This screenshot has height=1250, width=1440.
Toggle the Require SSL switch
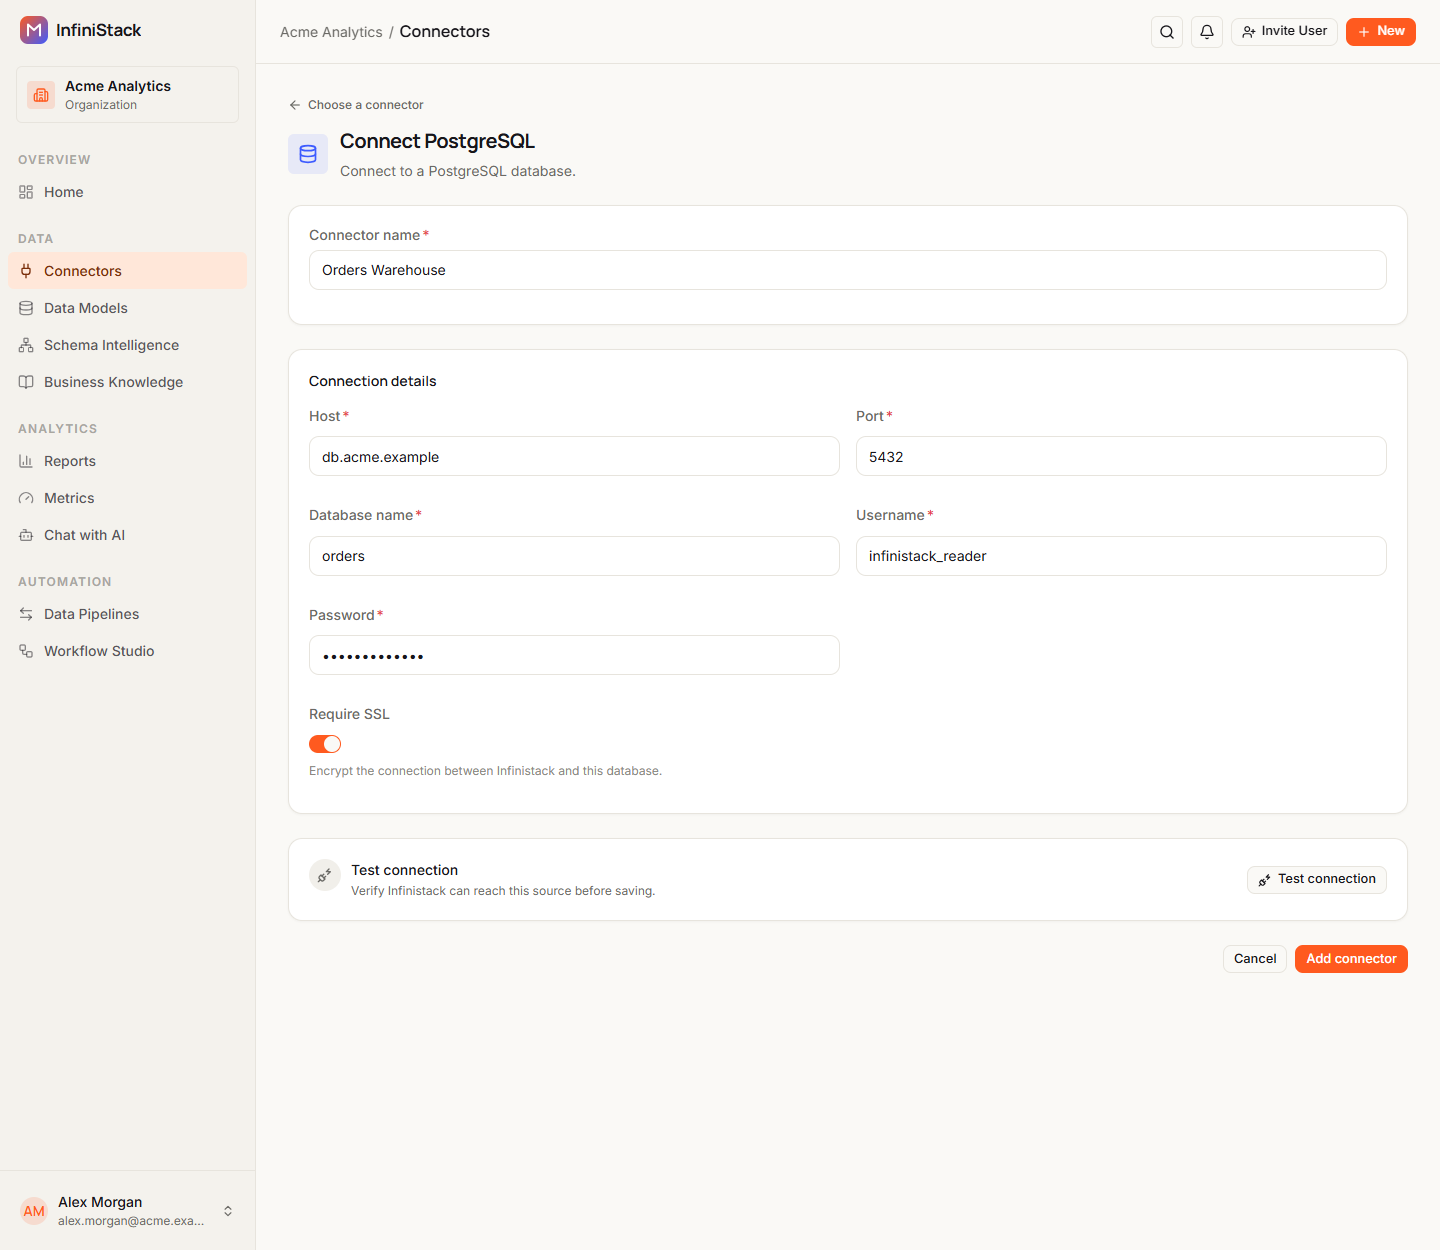point(325,744)
